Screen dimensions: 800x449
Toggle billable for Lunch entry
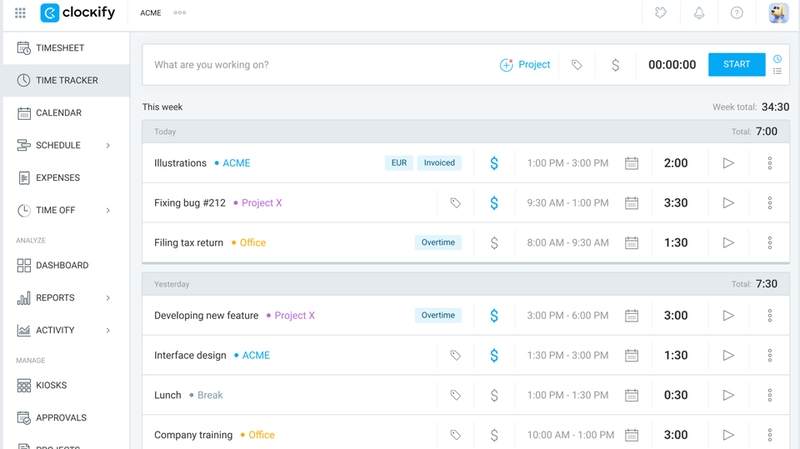494,395
